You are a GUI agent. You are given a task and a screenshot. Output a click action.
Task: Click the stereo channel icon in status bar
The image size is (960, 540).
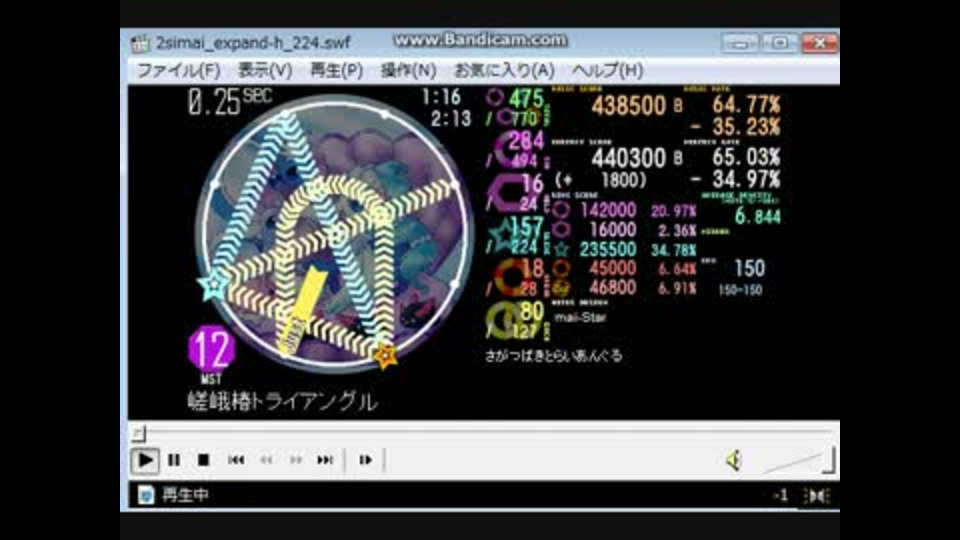(x=817, y=496)
